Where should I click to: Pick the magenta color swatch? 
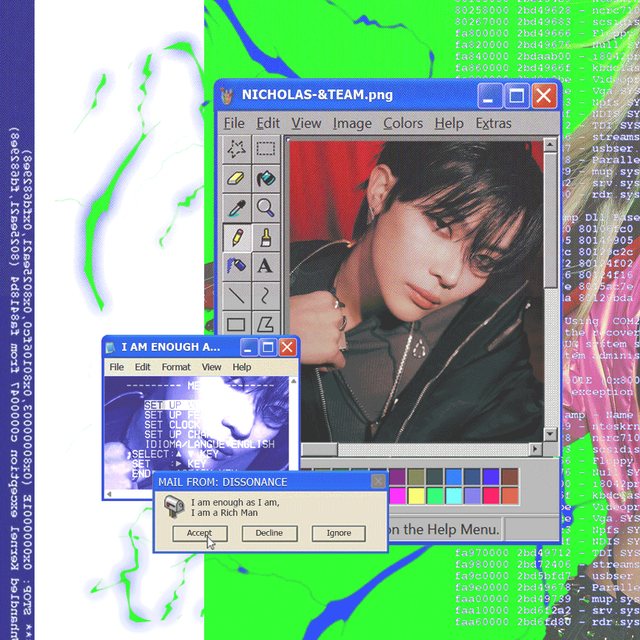point(397,496)
